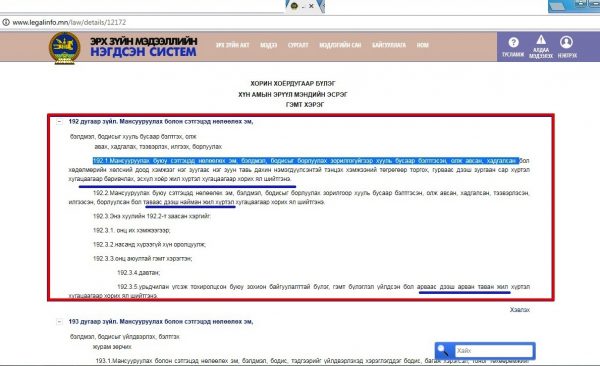
Task: Click the Хайх search input field
Action: 493,351
